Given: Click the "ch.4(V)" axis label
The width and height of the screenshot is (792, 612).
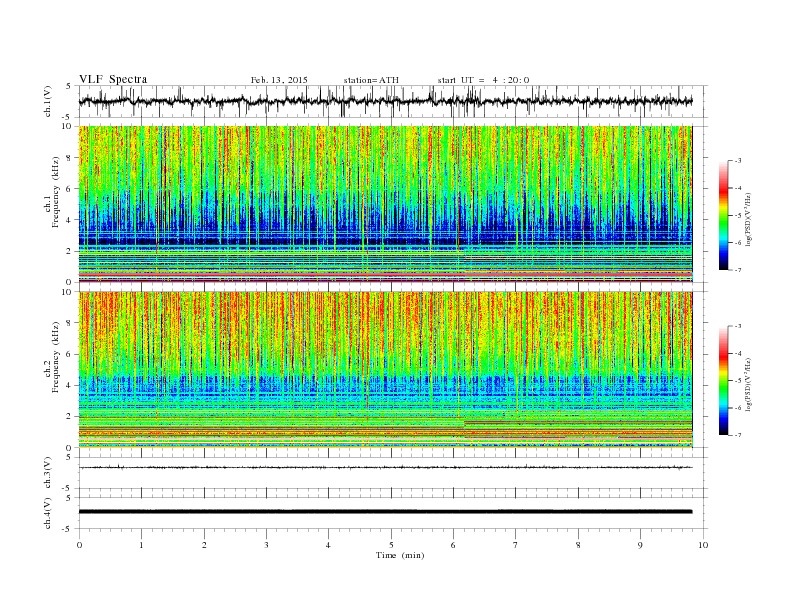Looking at the screenshot, I should pos(48,513).
